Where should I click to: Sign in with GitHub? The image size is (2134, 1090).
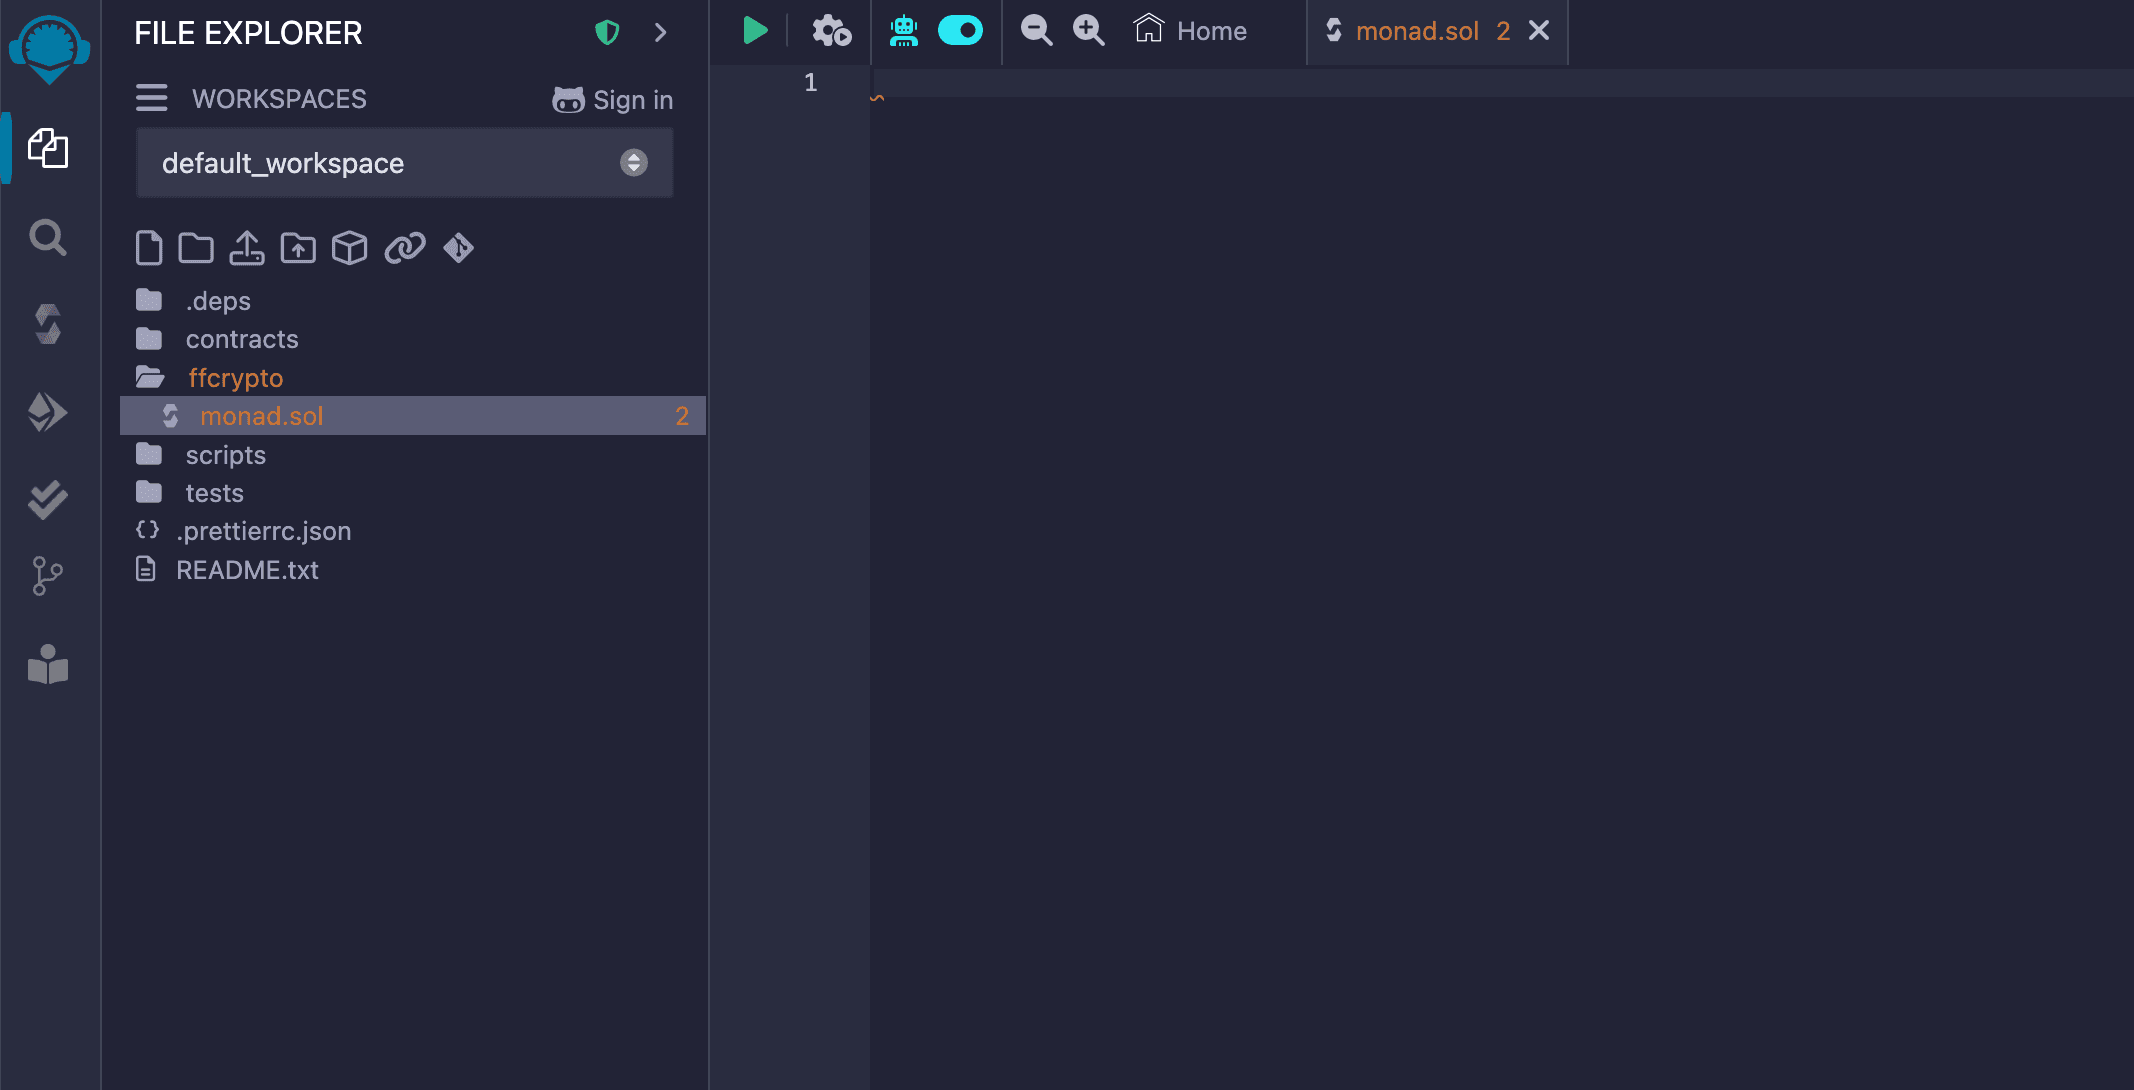pos(612,100)
